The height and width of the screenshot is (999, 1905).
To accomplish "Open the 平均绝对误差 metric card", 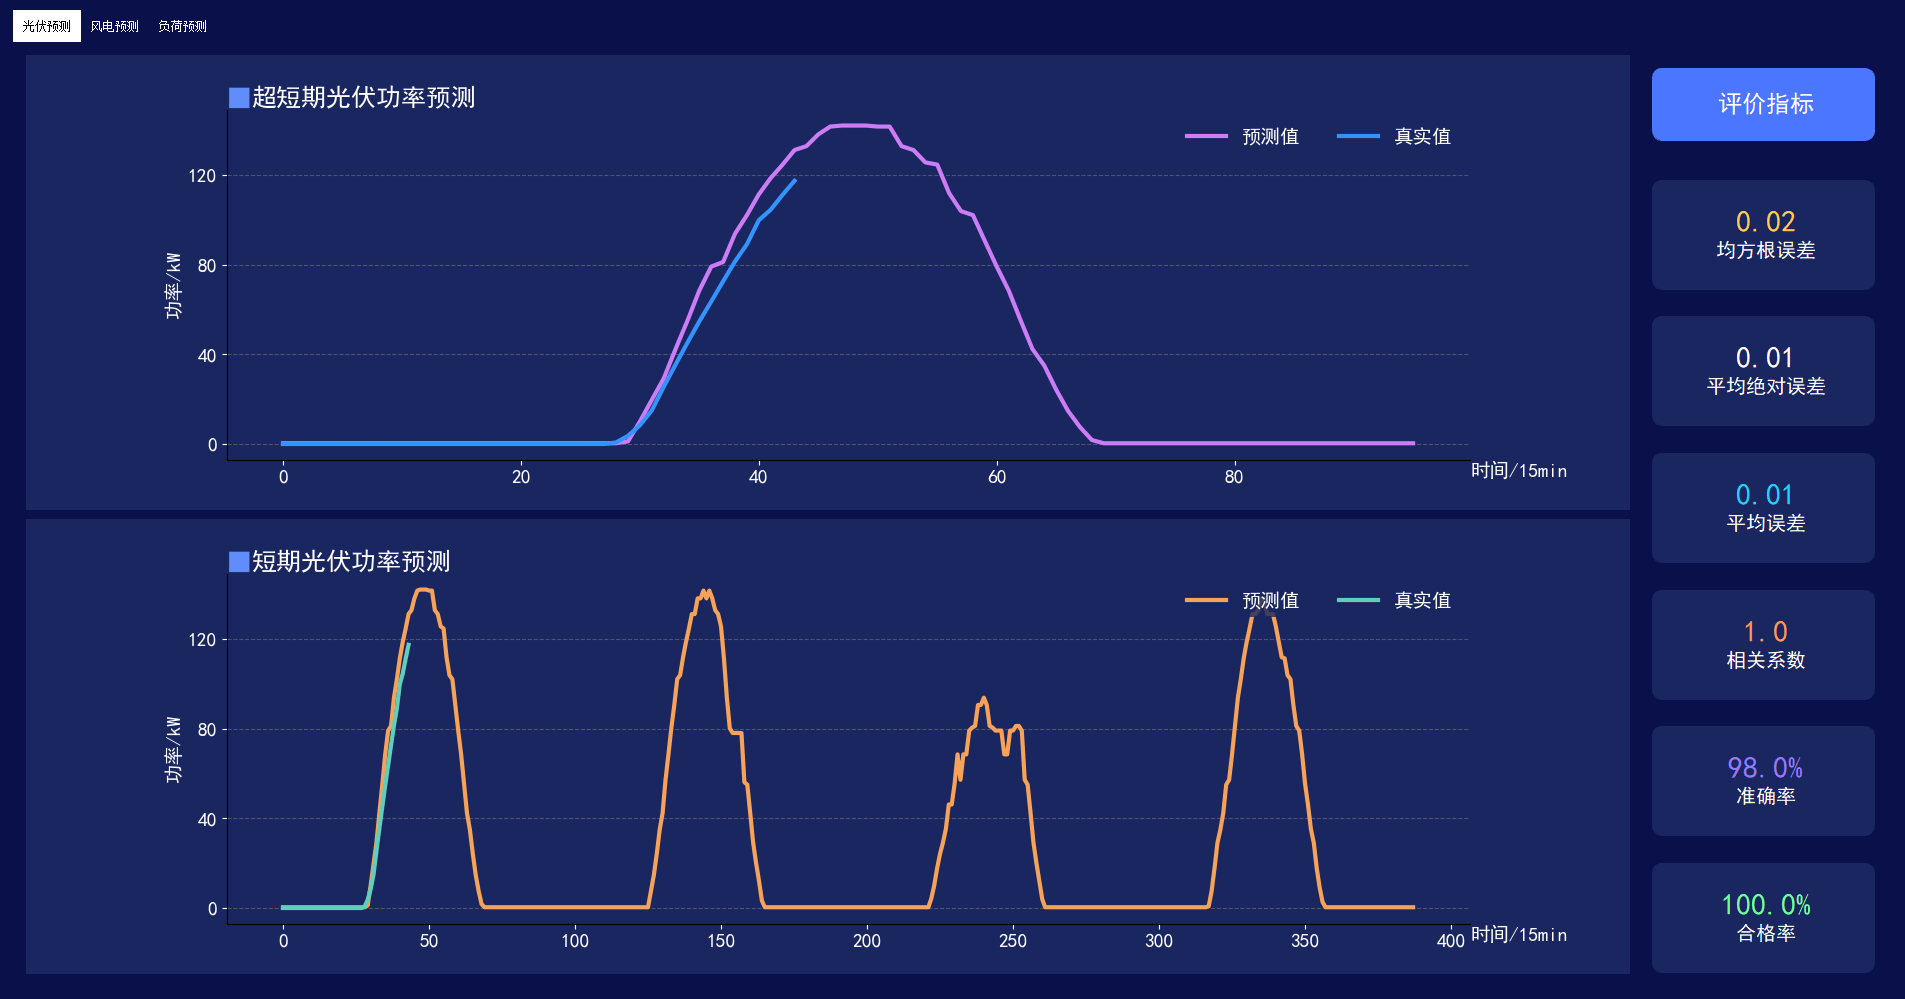I will coord(1763,371).
